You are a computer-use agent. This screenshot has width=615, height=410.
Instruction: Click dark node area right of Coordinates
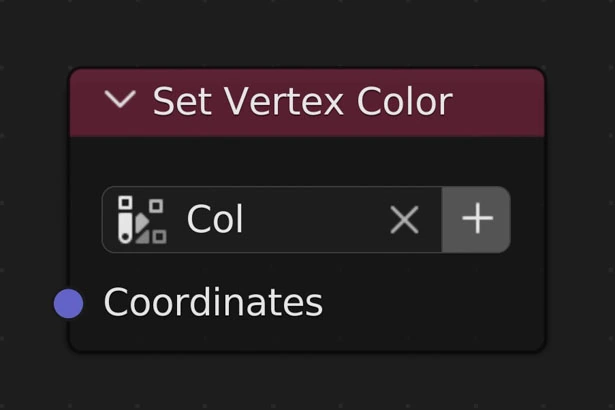tap(440, 303)
